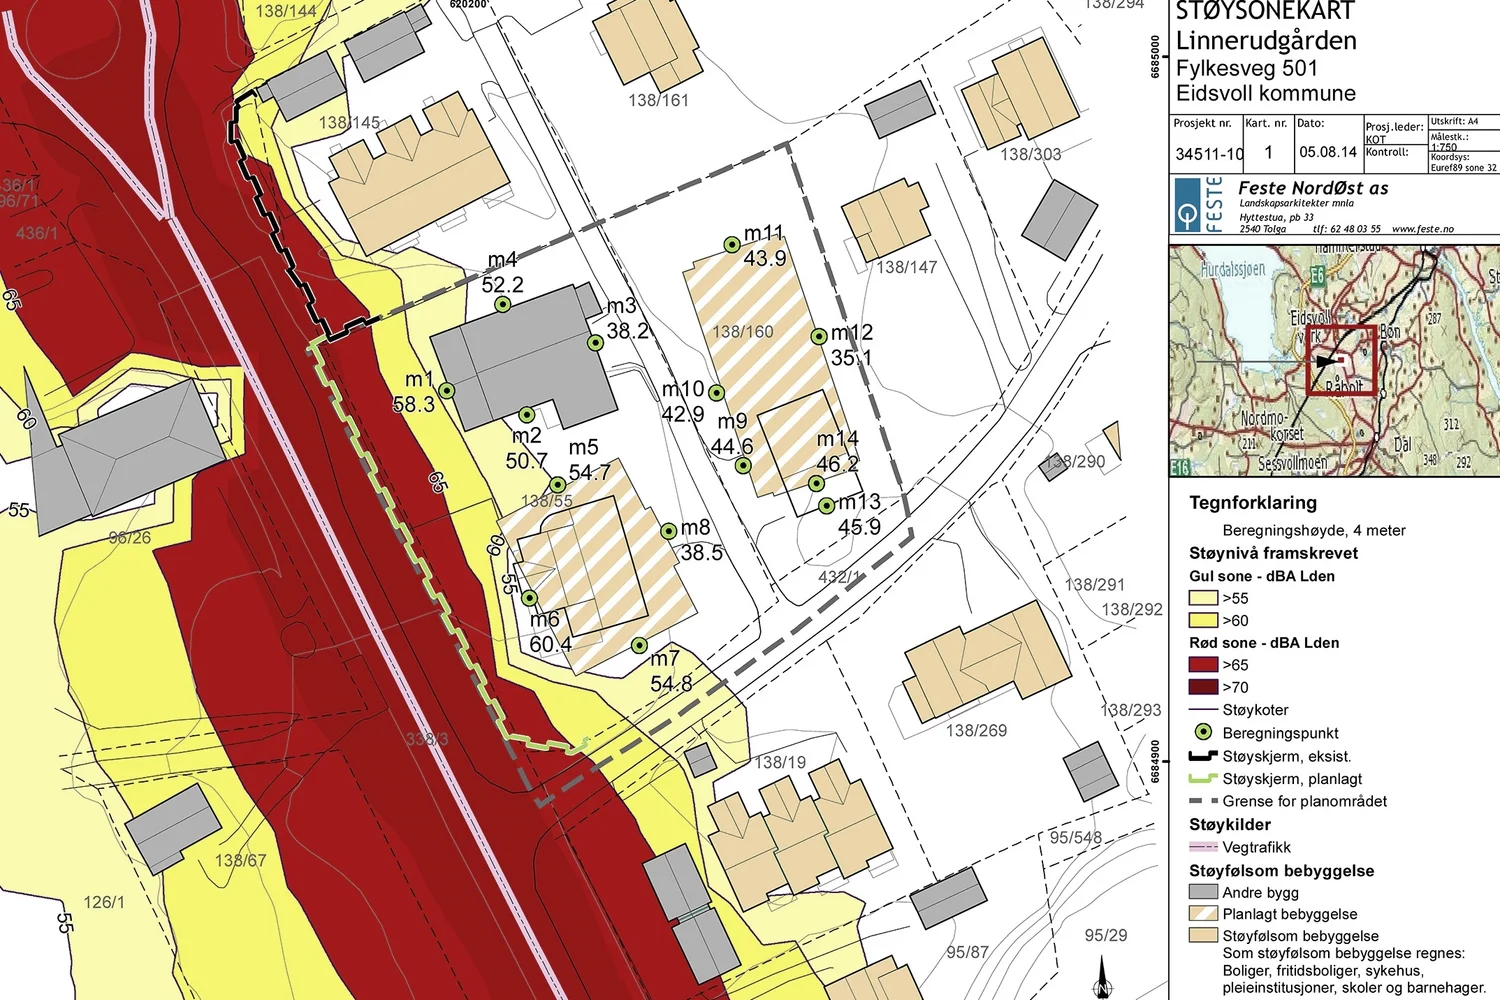Screen dimensions: 1500x1000
Task: Select the m8 green point marker
Action: pos(669,531)
